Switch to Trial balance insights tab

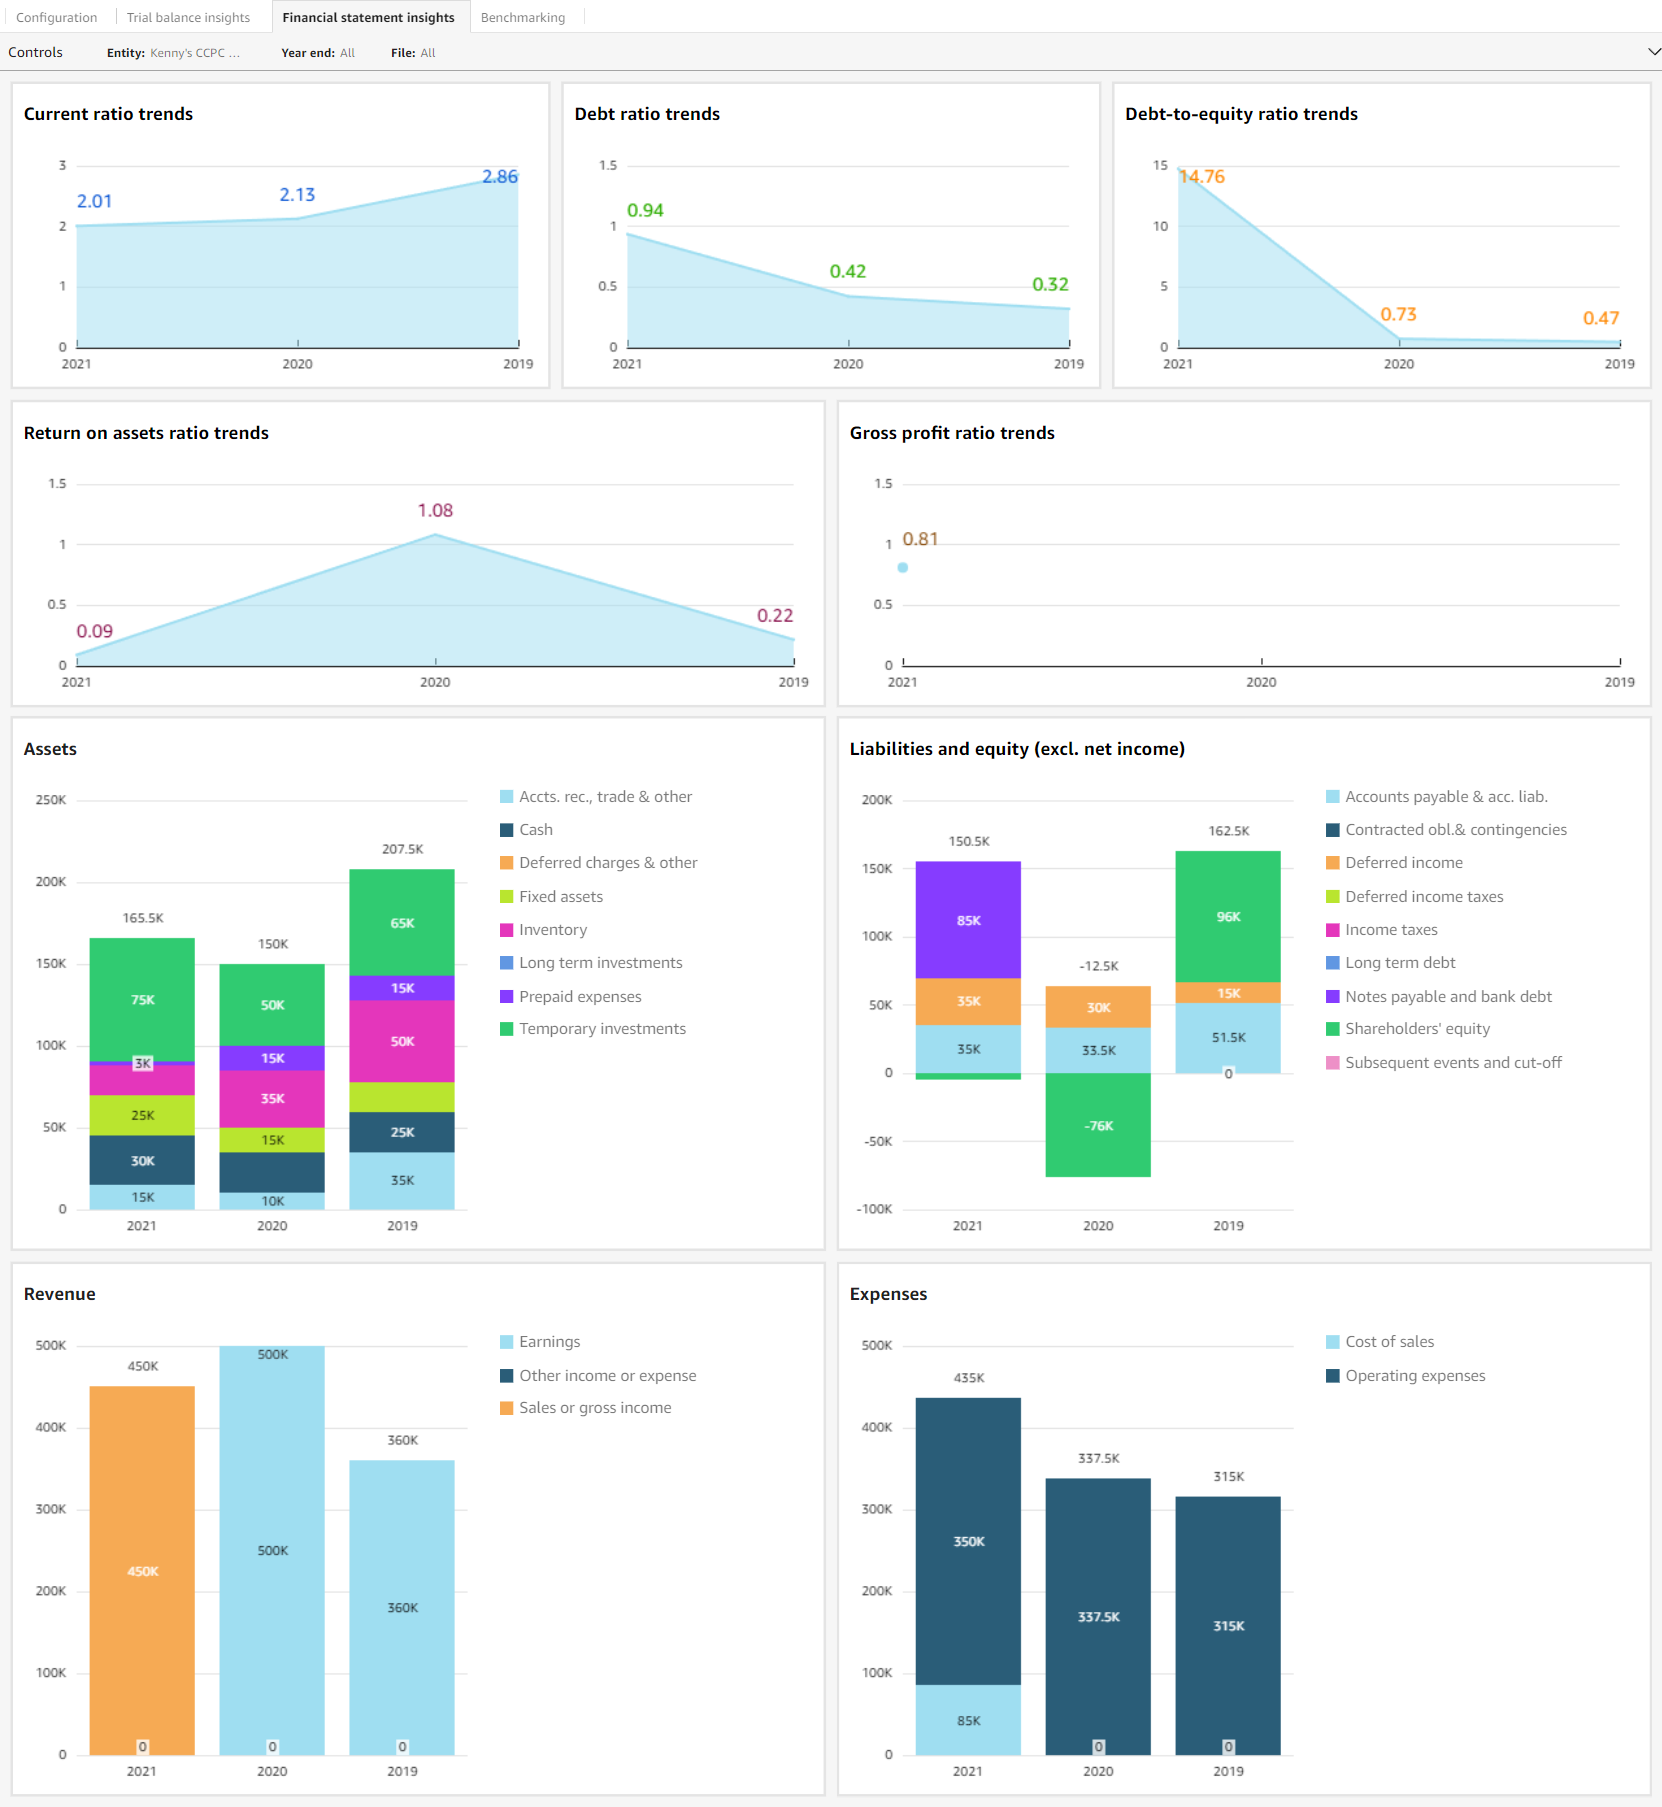click(x=188, y=17)
